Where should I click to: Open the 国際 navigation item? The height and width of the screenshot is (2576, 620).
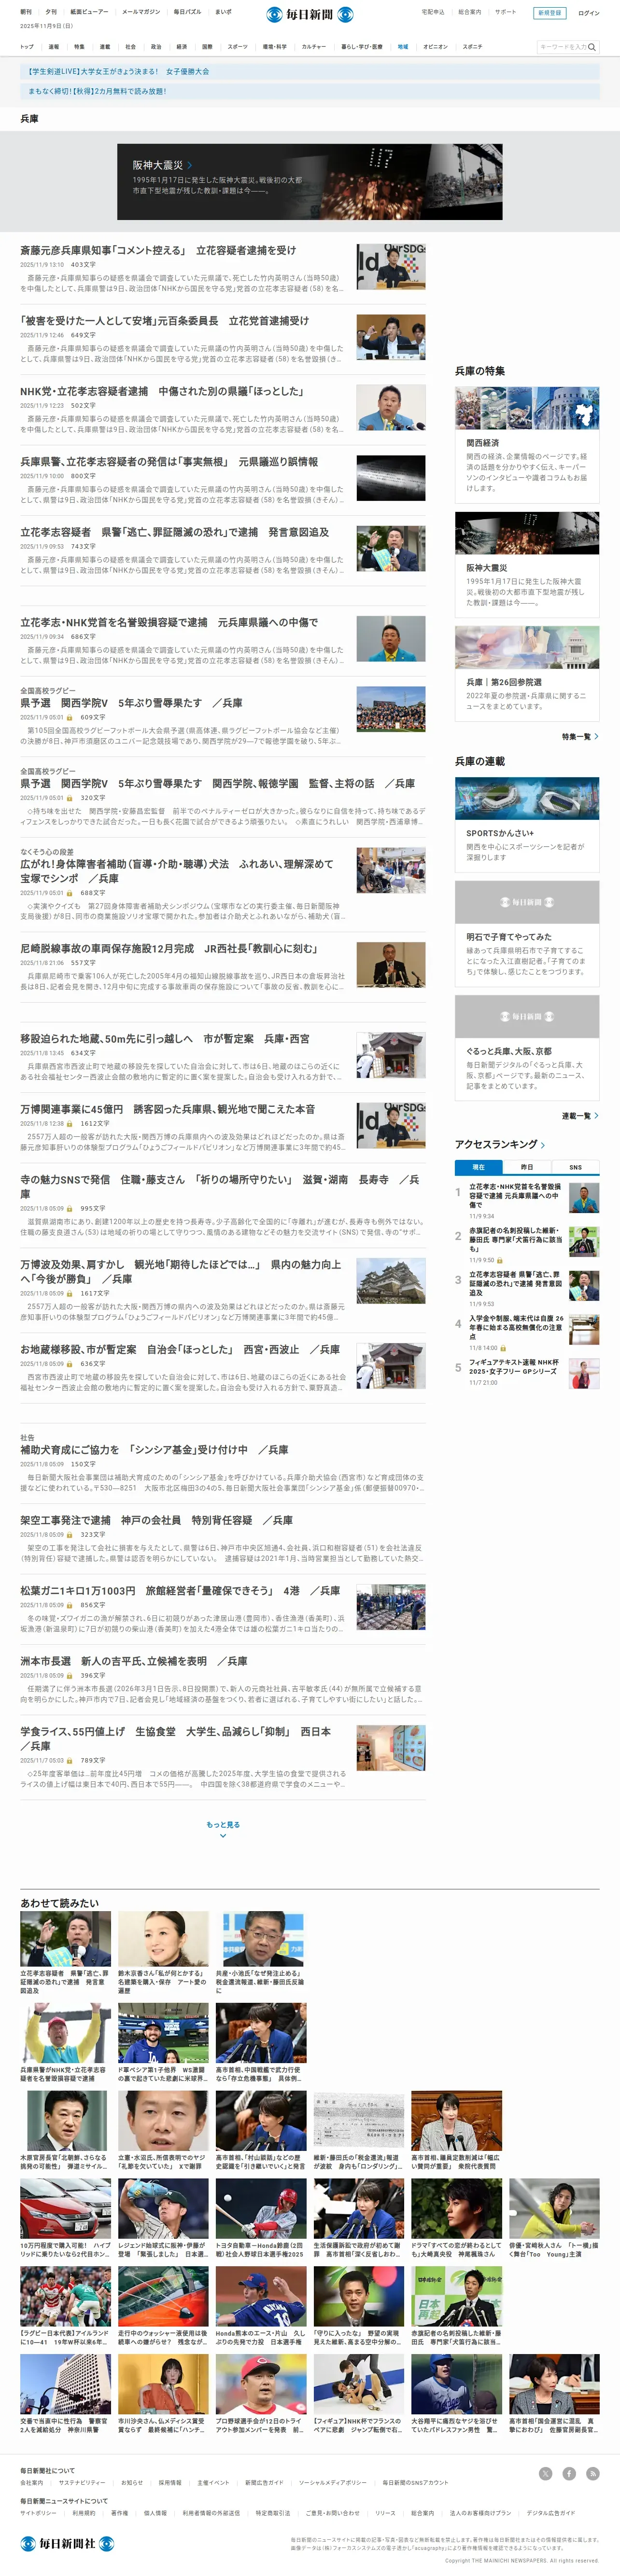point(207,46)
